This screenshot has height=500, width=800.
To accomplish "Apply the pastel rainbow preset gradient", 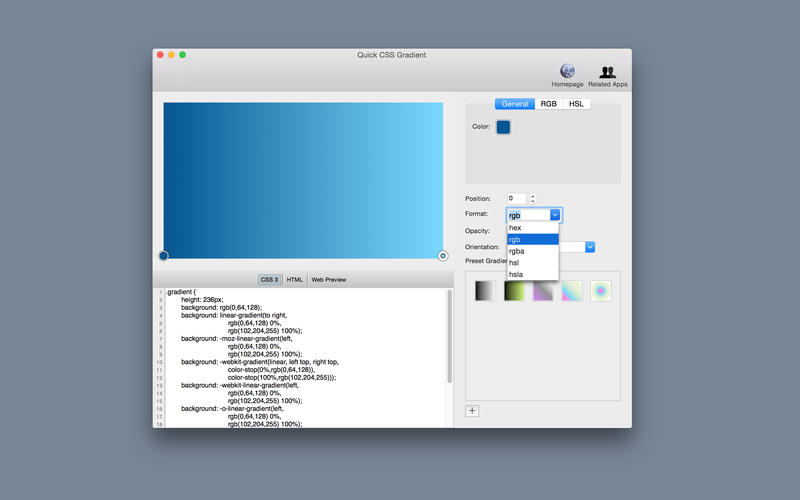I will [x=572, y=291].
